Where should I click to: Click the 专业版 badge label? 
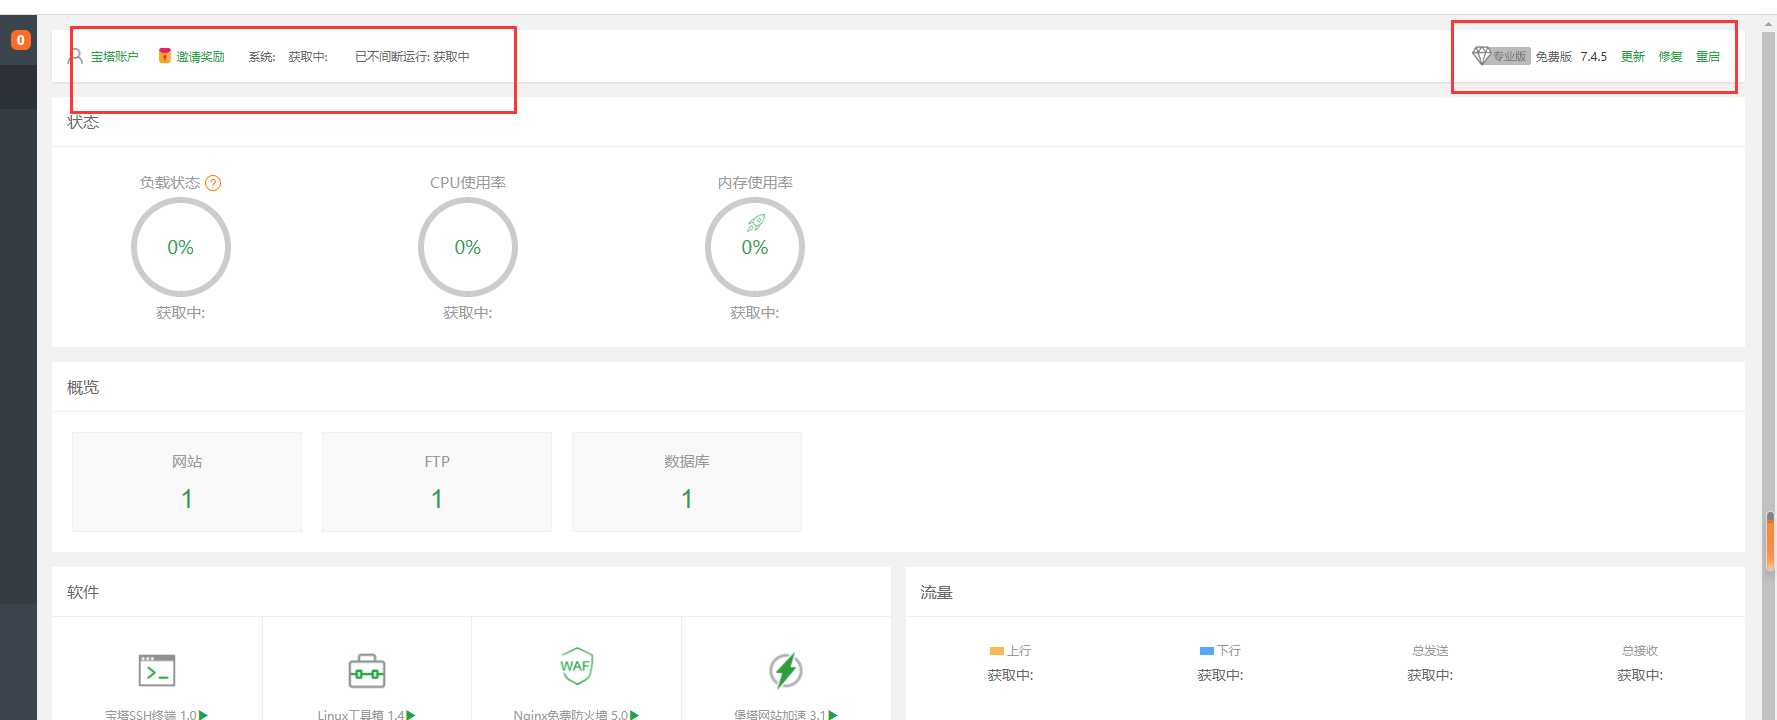click(1510, 57)
